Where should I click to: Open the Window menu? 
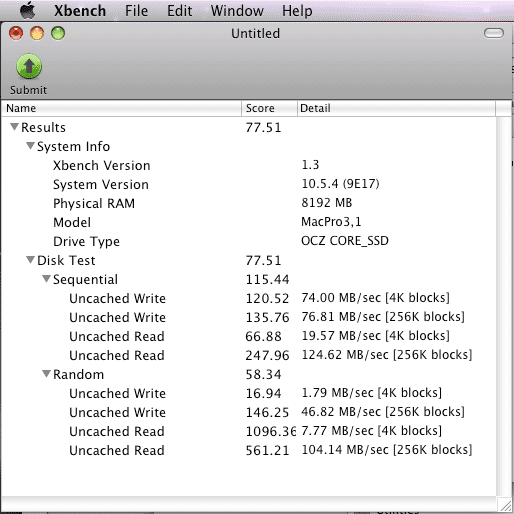click(237, 11)
